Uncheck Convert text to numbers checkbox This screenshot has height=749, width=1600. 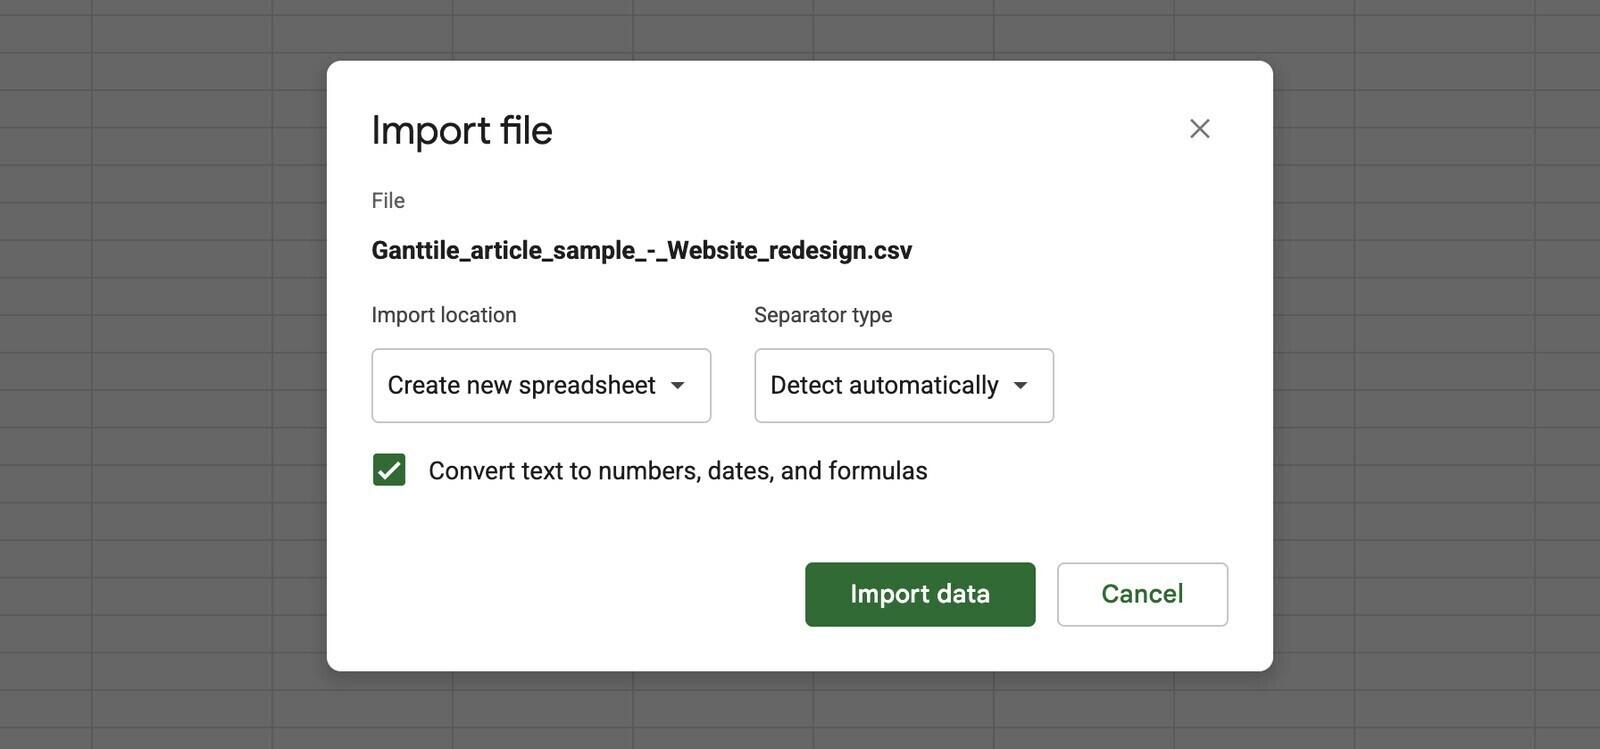pos(389,470)
